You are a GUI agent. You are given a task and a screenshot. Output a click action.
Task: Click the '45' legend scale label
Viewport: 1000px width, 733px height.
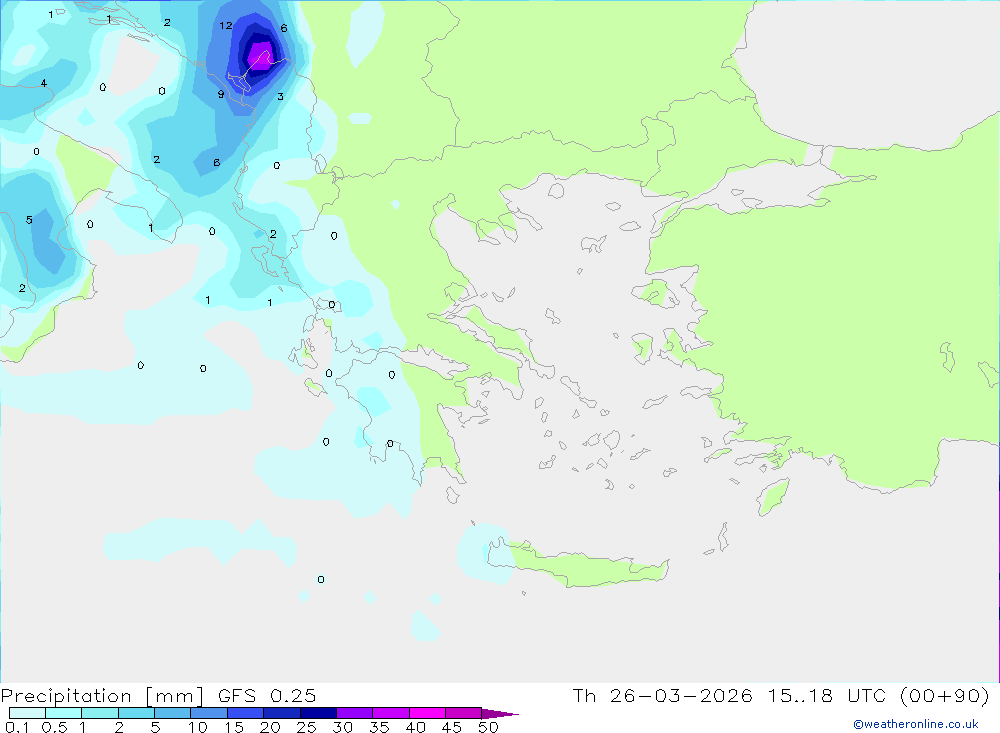click(x=452, y=727)
